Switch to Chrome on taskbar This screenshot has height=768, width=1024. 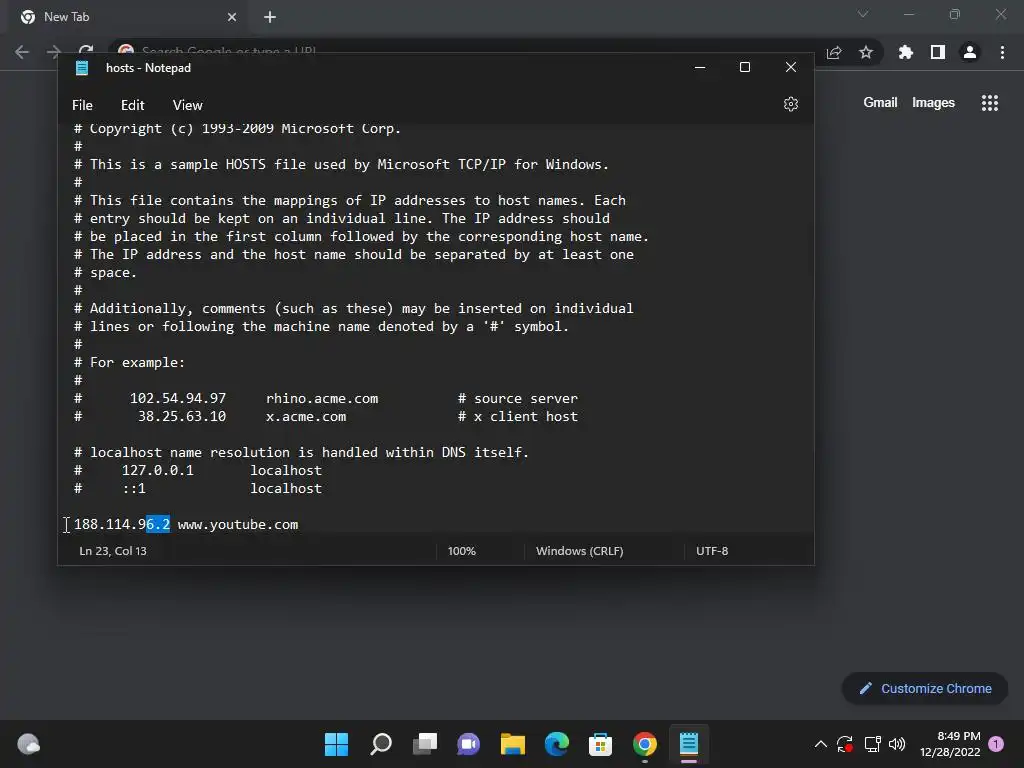[645, 744]
